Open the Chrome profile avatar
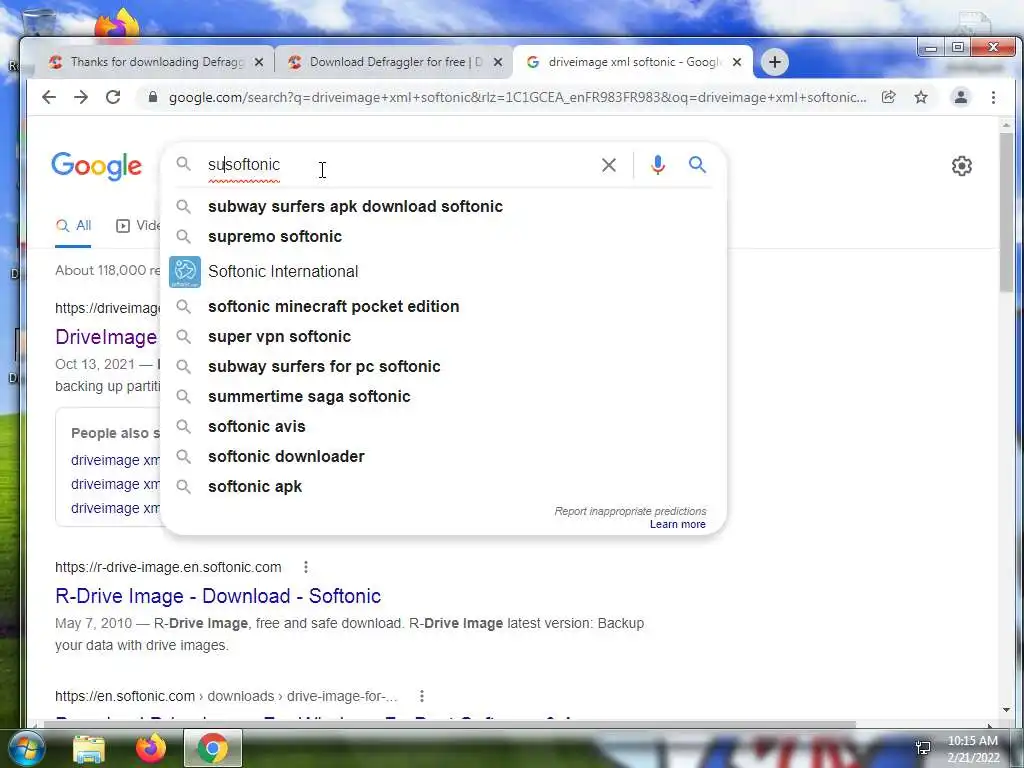Screen dimensions: 1024x768 click(x=961, y=97)
